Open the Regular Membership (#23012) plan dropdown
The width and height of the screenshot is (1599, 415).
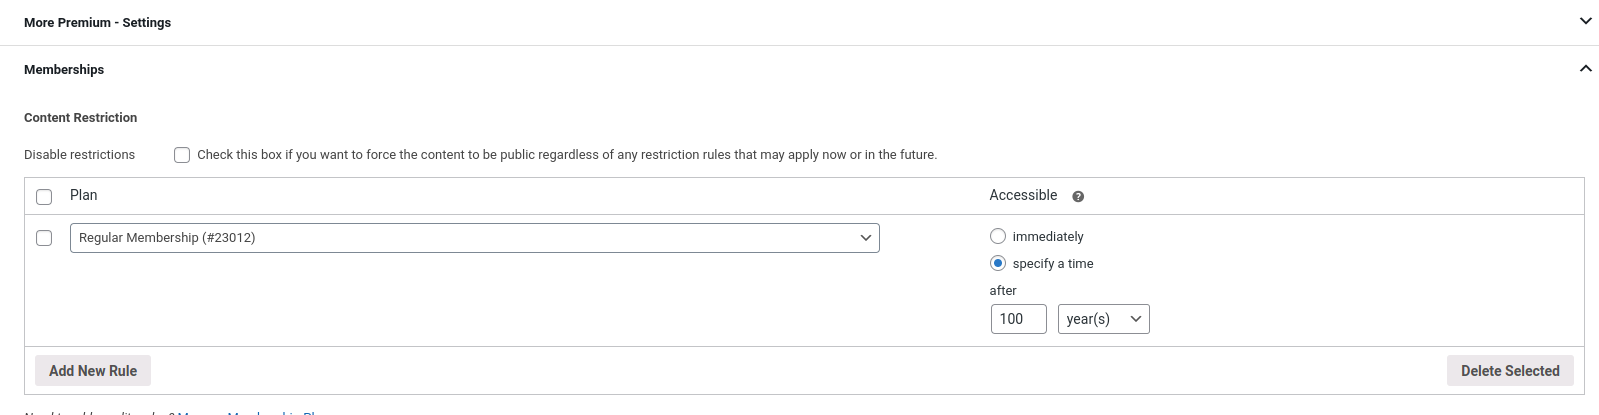(474, 238)
